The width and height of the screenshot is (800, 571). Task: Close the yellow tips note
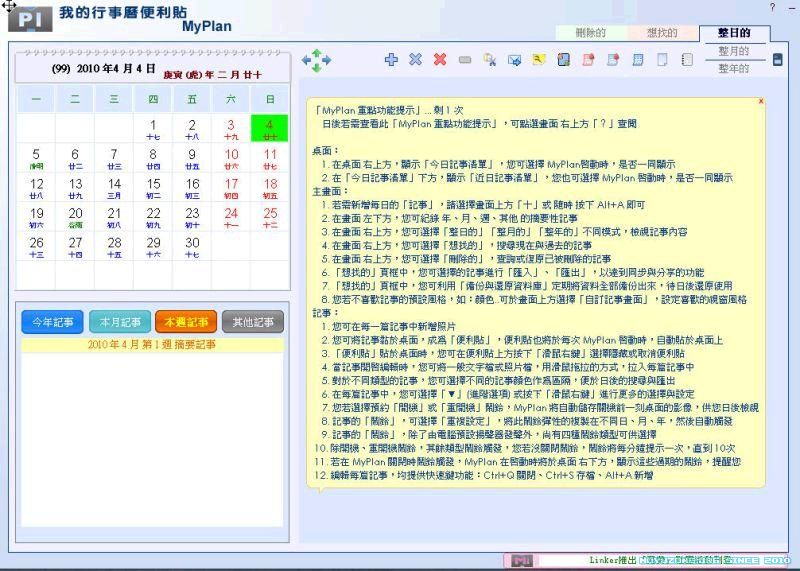point(761,101)
